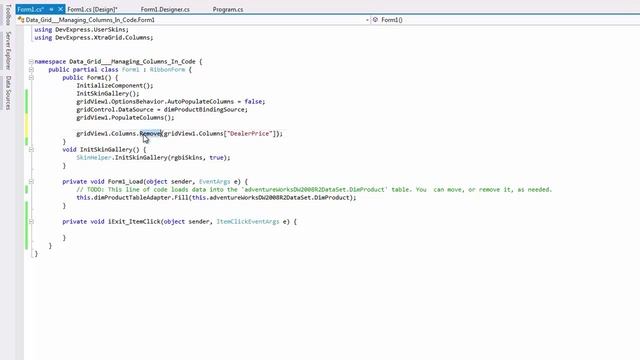Viewport: 640px width, 360px height.
Task: Select the active Form1.cs tab
Action: pos(31,9)
